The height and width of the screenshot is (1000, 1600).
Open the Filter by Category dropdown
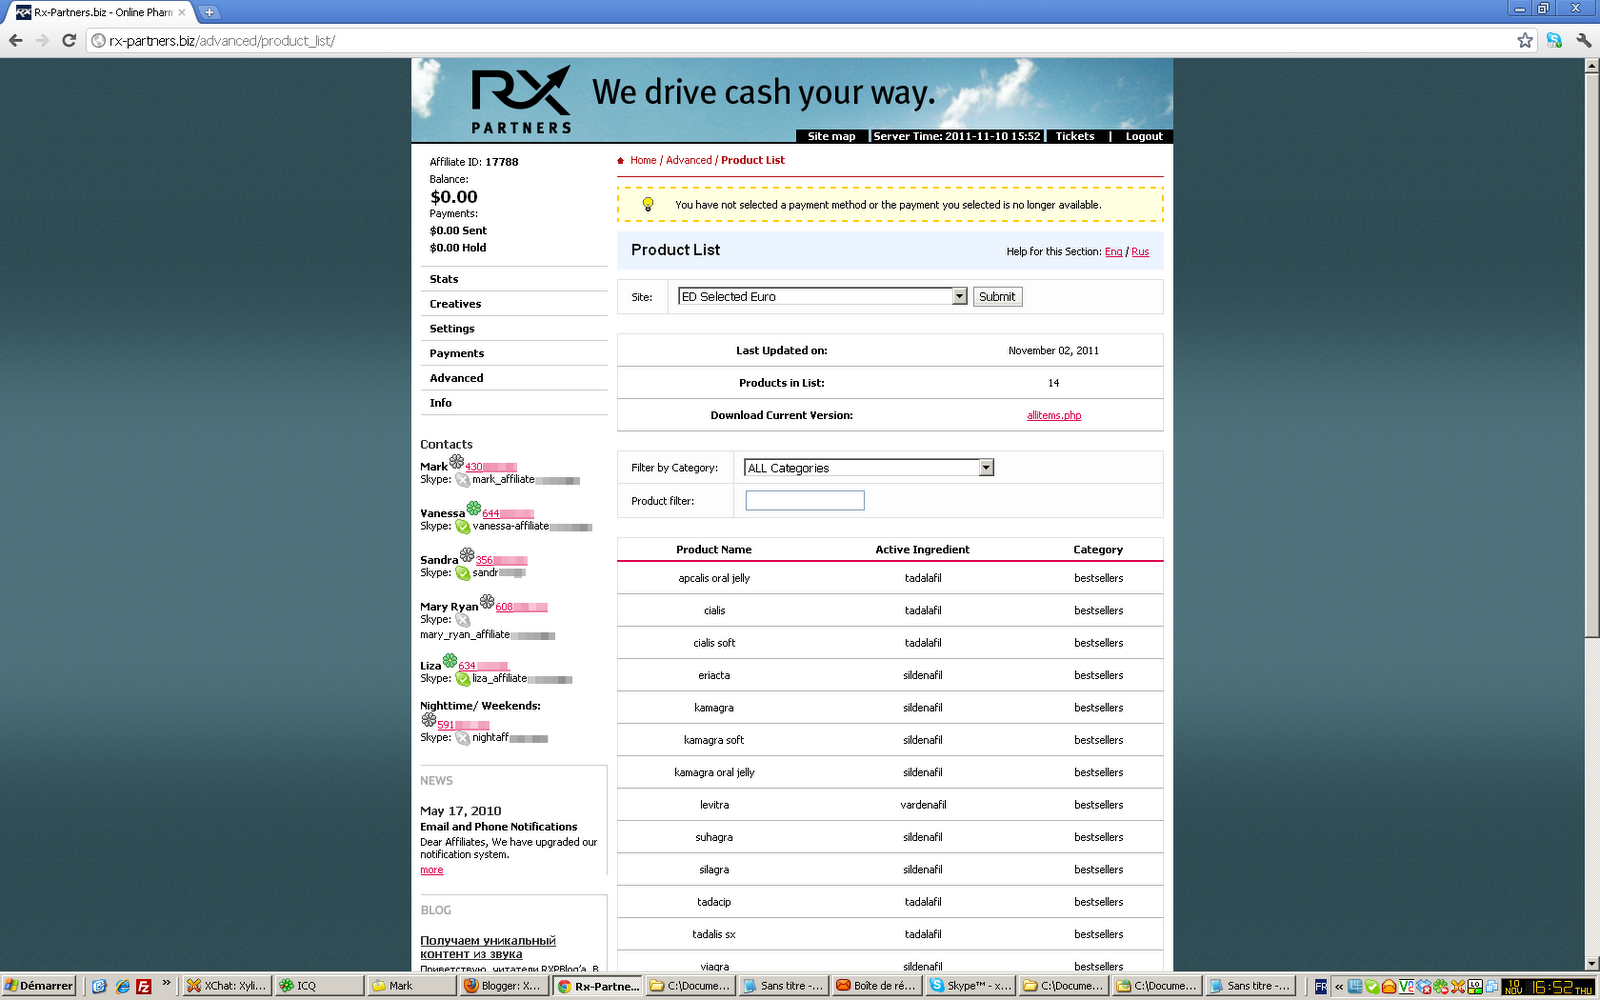(869, 468)
